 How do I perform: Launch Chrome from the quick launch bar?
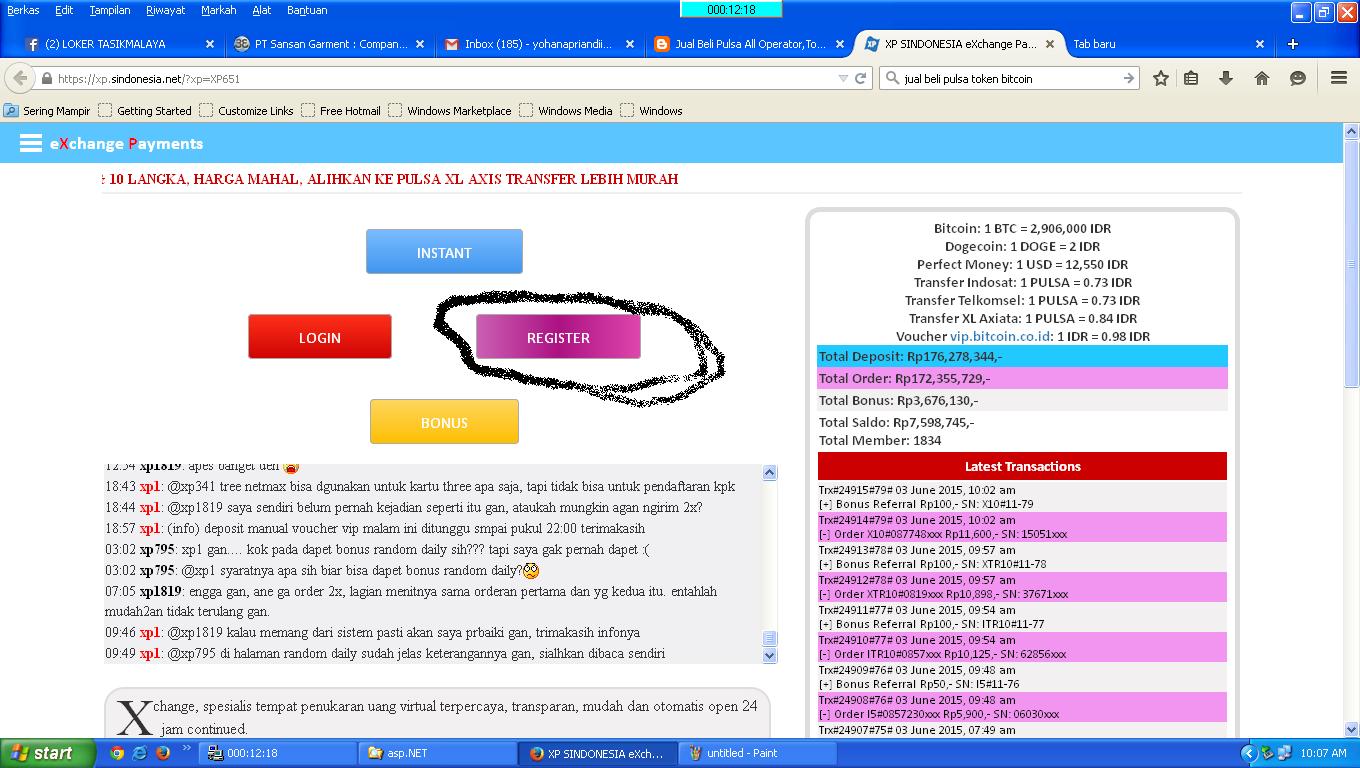click(117, 753)
